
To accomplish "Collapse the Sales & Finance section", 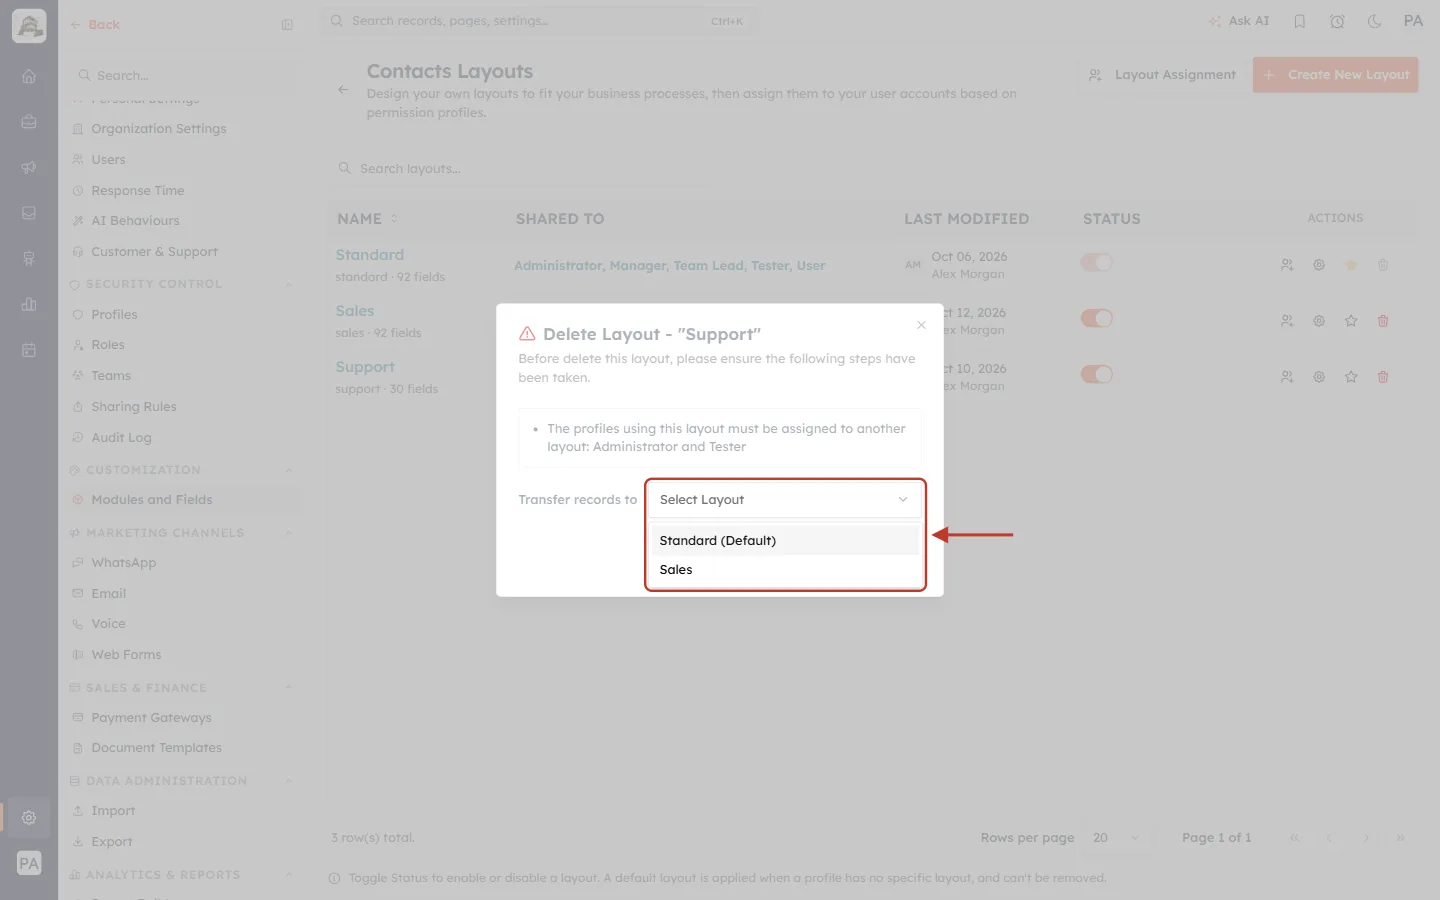I will point(289,688).
